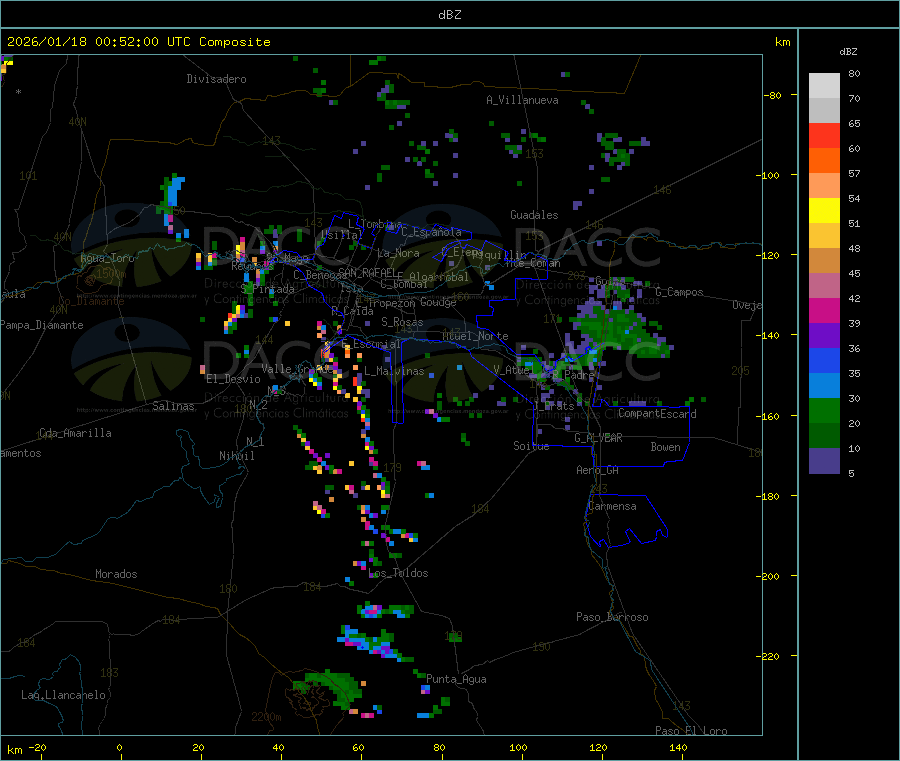The width and height of the screenshot is (900, 761).
Task: Click the Punta_Agua label
Action: tap(456, 679)
